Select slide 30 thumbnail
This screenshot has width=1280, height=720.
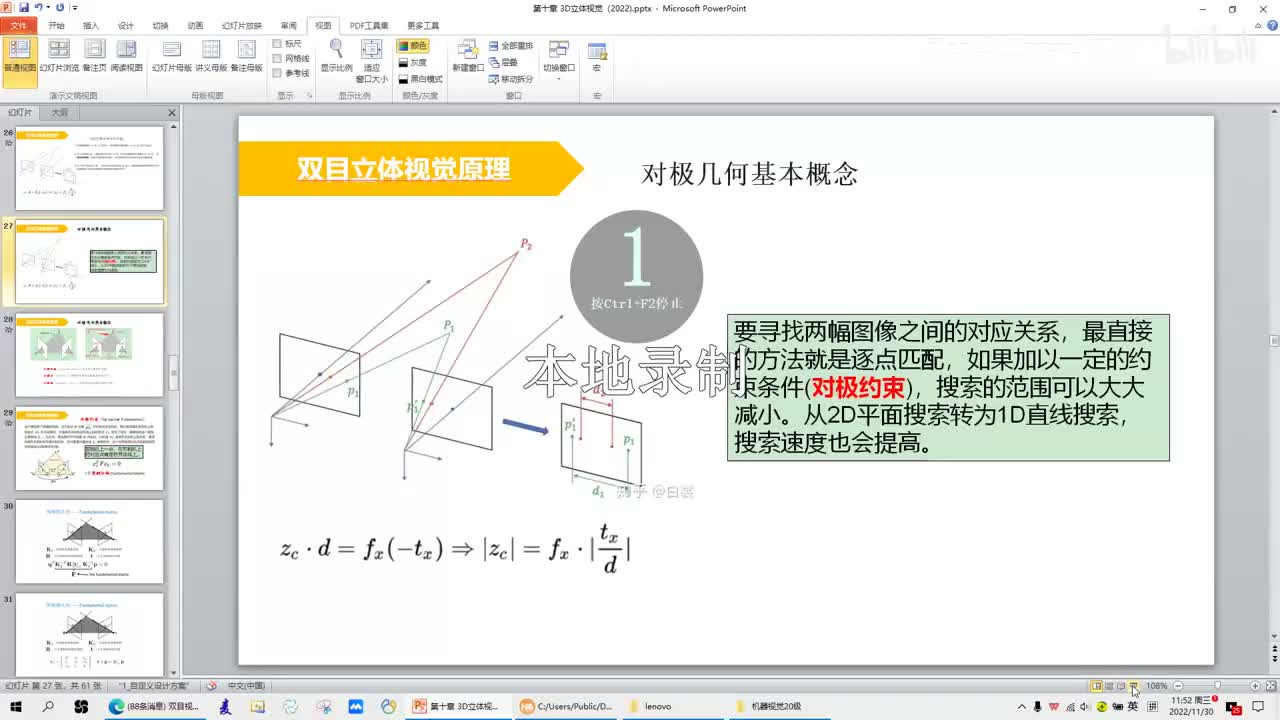tap(90, 541)
